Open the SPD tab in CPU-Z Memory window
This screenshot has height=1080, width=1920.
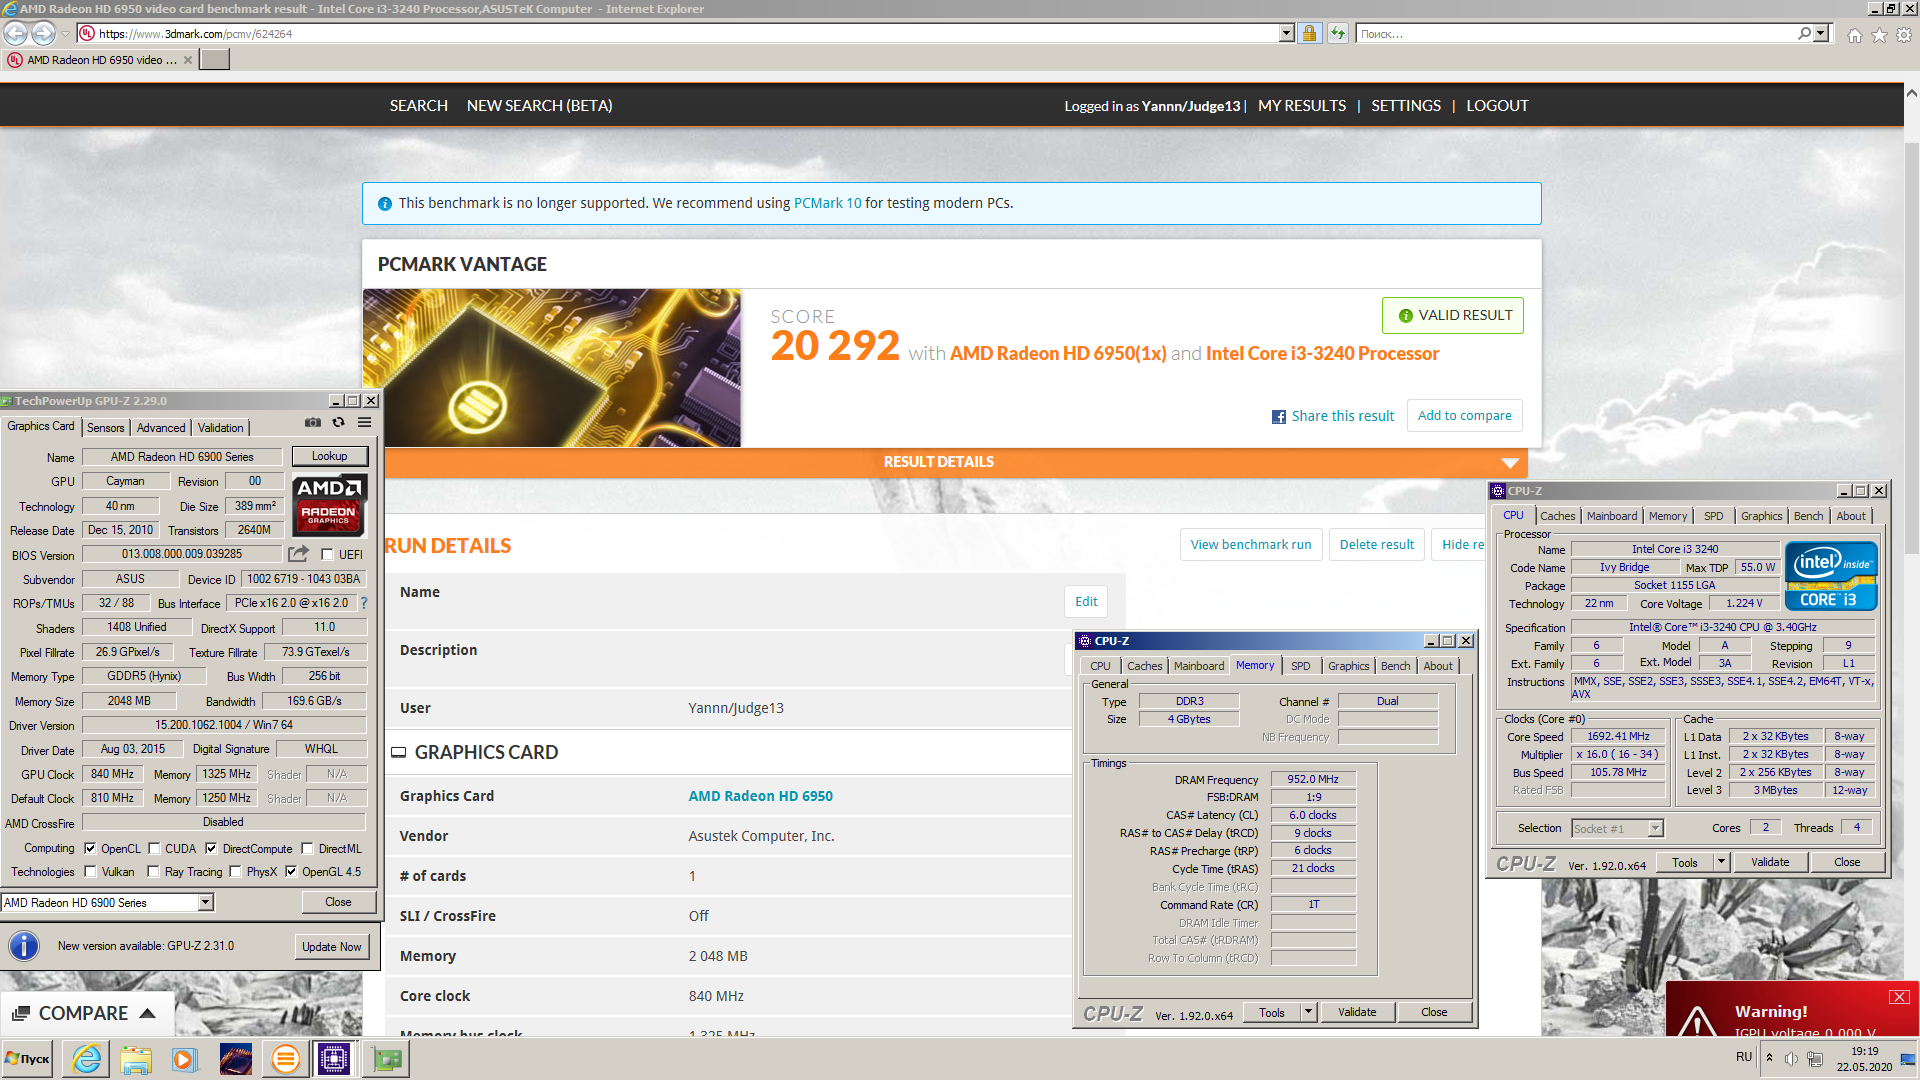(1300, 666)
